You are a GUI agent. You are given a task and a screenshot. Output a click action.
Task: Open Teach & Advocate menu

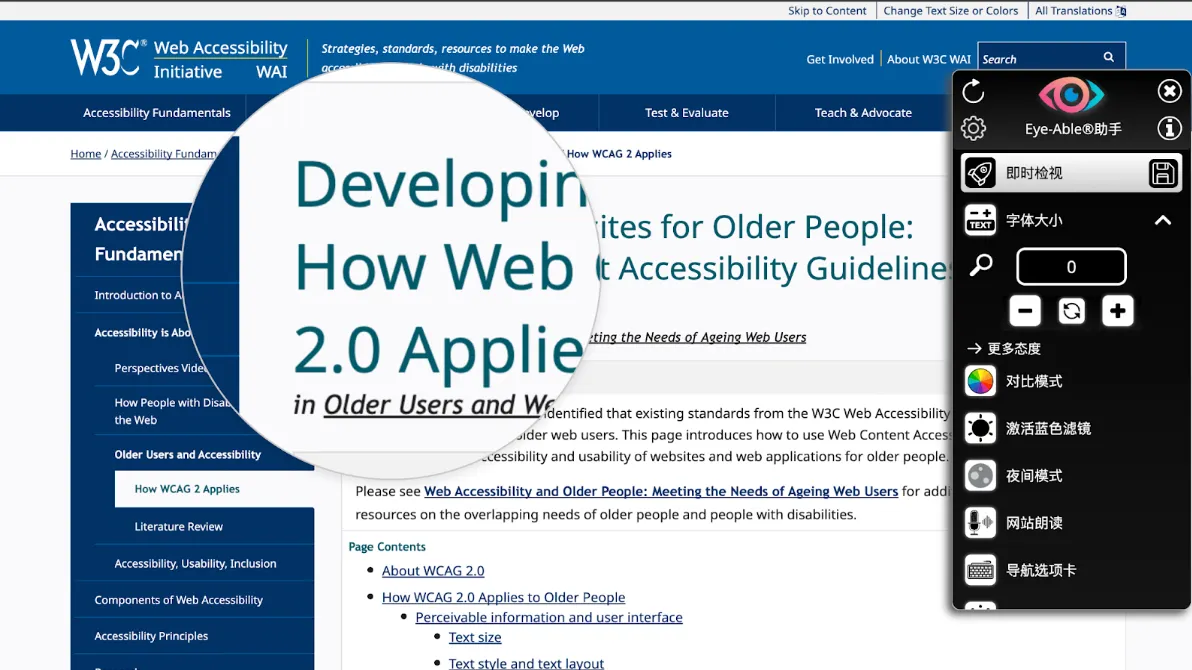click(x=863, y=113)
